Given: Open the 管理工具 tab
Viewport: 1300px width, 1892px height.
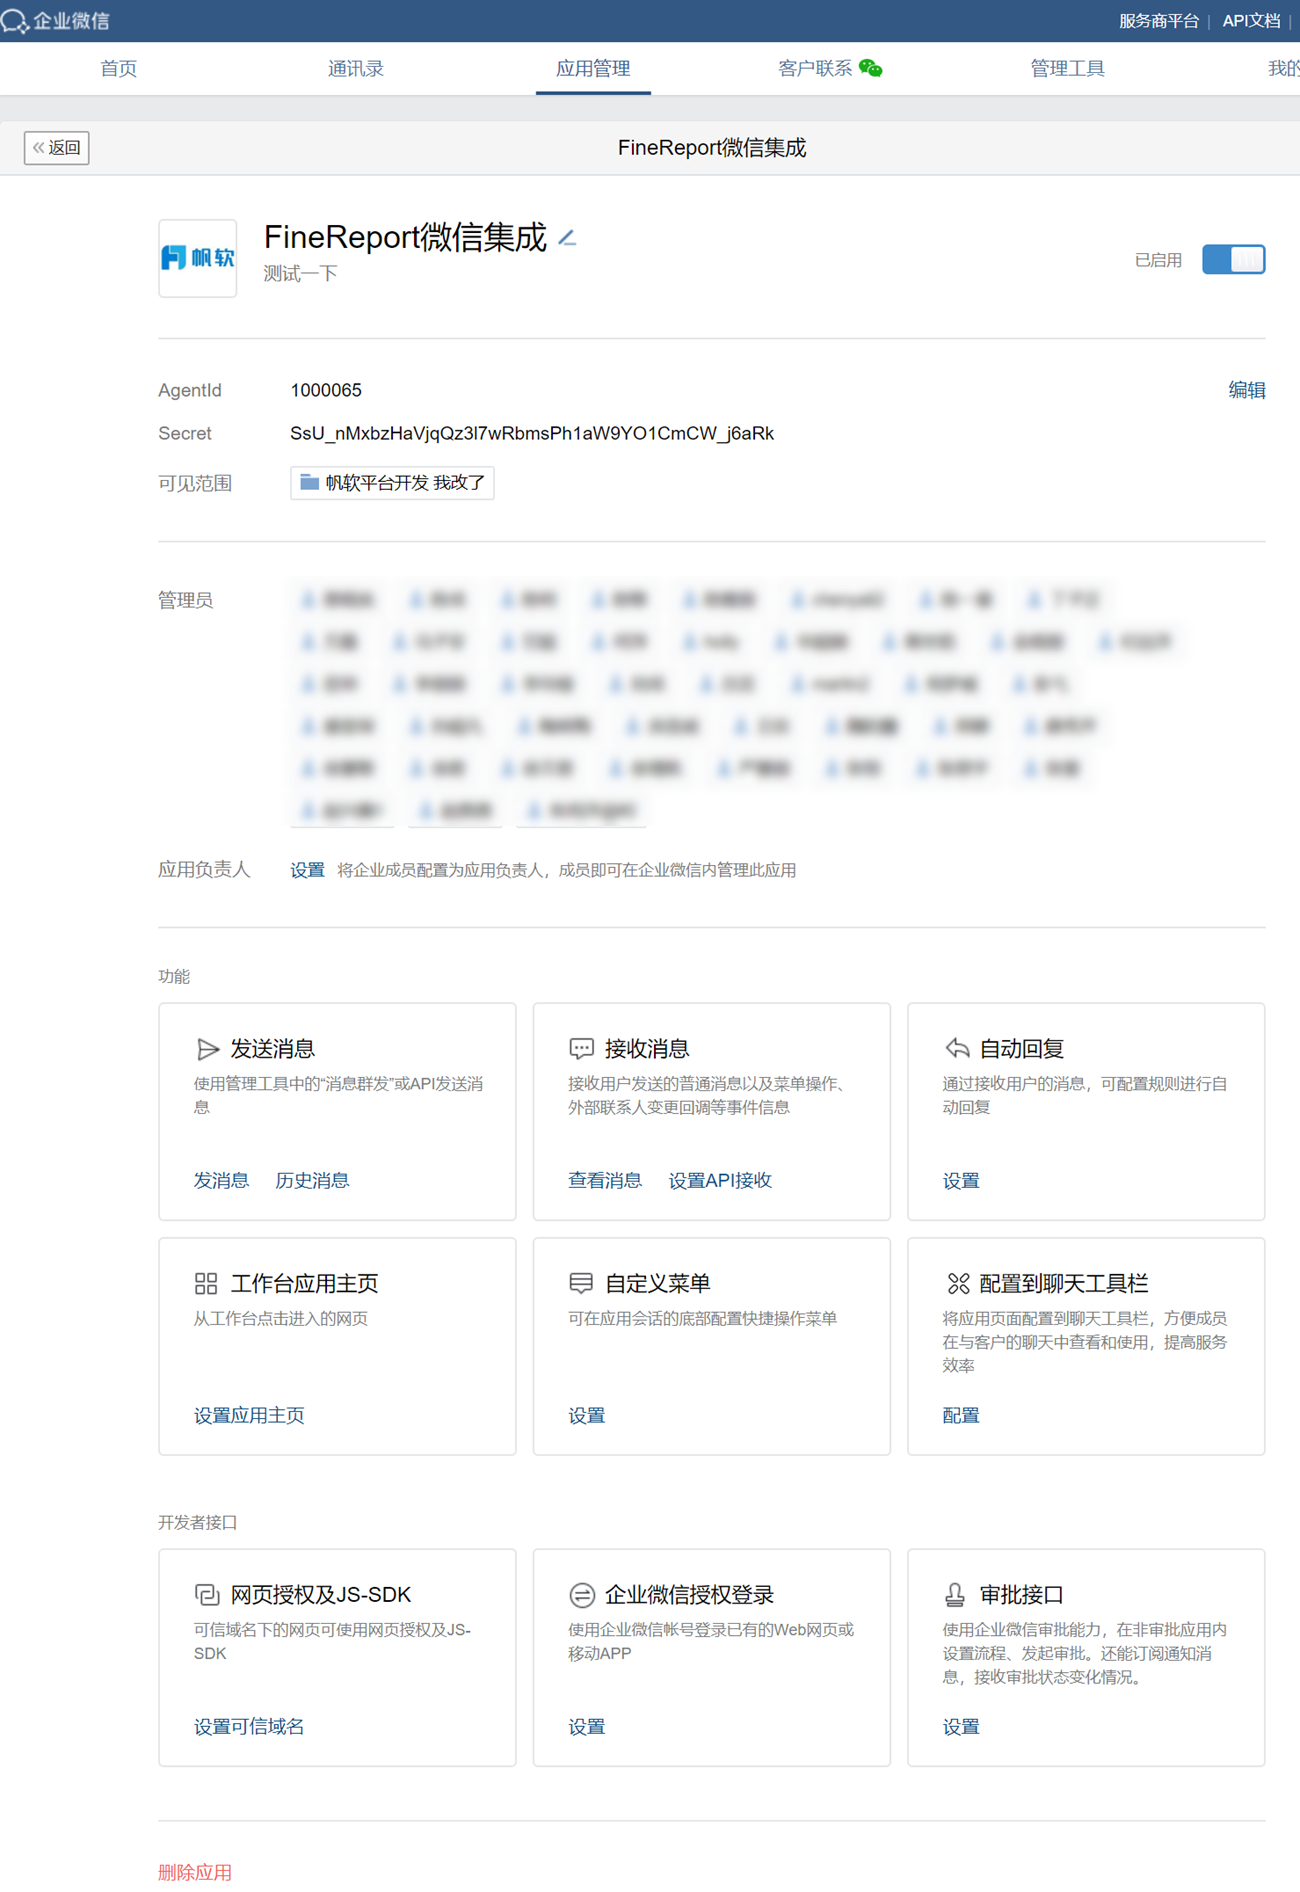Looking at the screenshot, I should [1067, 68].
